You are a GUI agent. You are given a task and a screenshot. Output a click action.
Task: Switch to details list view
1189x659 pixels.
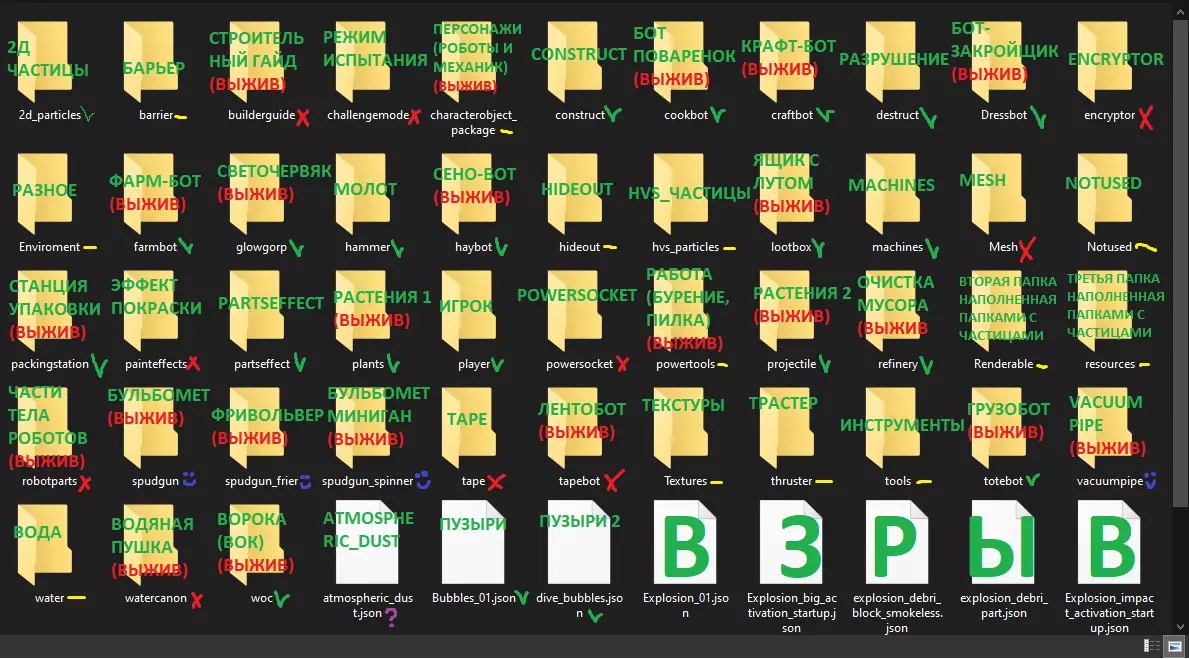1152,646
